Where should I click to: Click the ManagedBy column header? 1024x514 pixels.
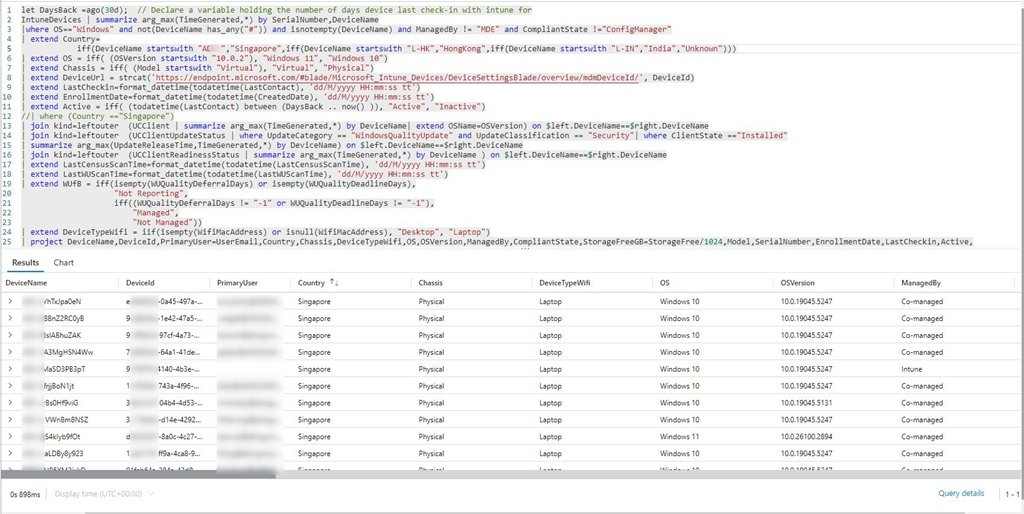[920, 283]
